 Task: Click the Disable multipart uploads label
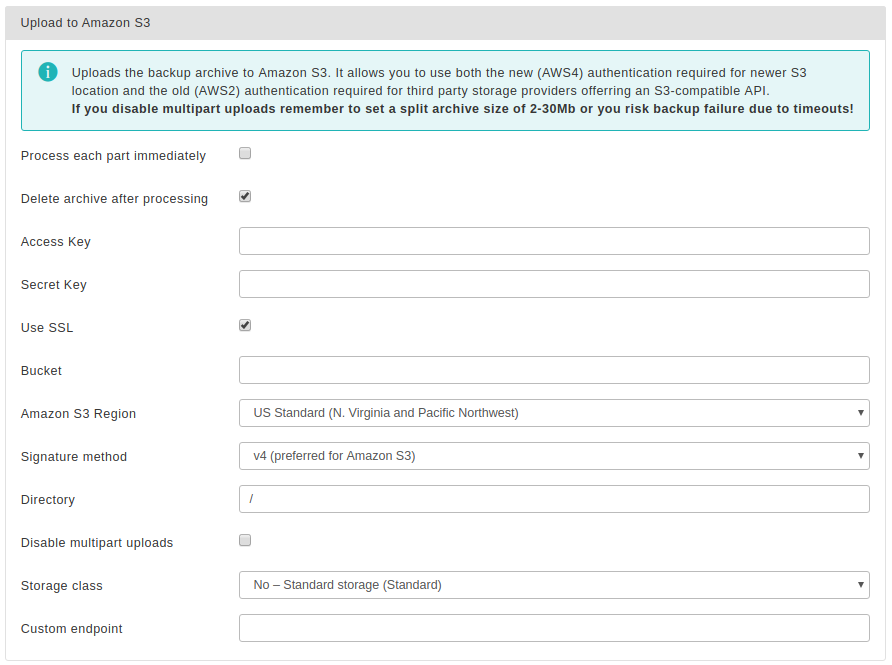[97, 543]
